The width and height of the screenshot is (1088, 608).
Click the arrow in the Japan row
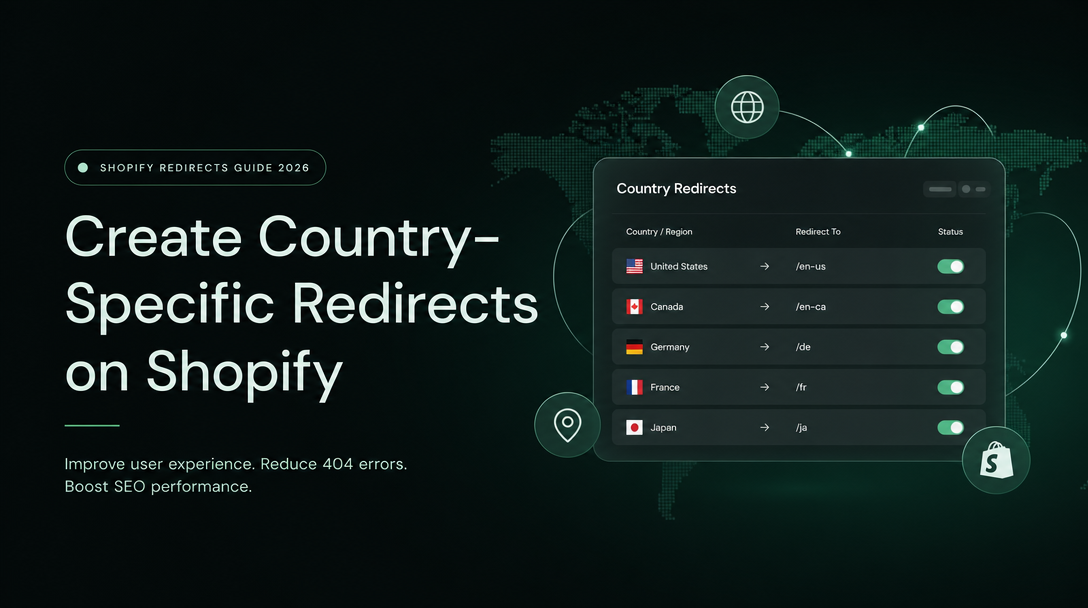764,428
